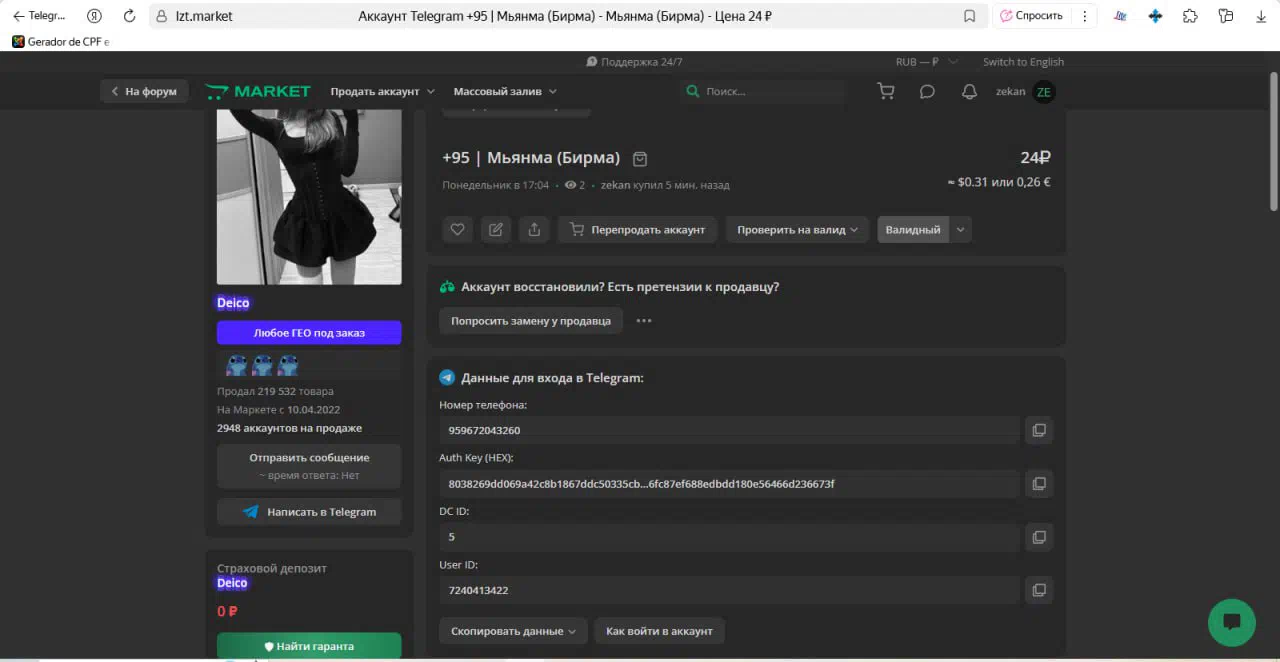Click the User ID field 7240413422

click(x=729, y=590)
